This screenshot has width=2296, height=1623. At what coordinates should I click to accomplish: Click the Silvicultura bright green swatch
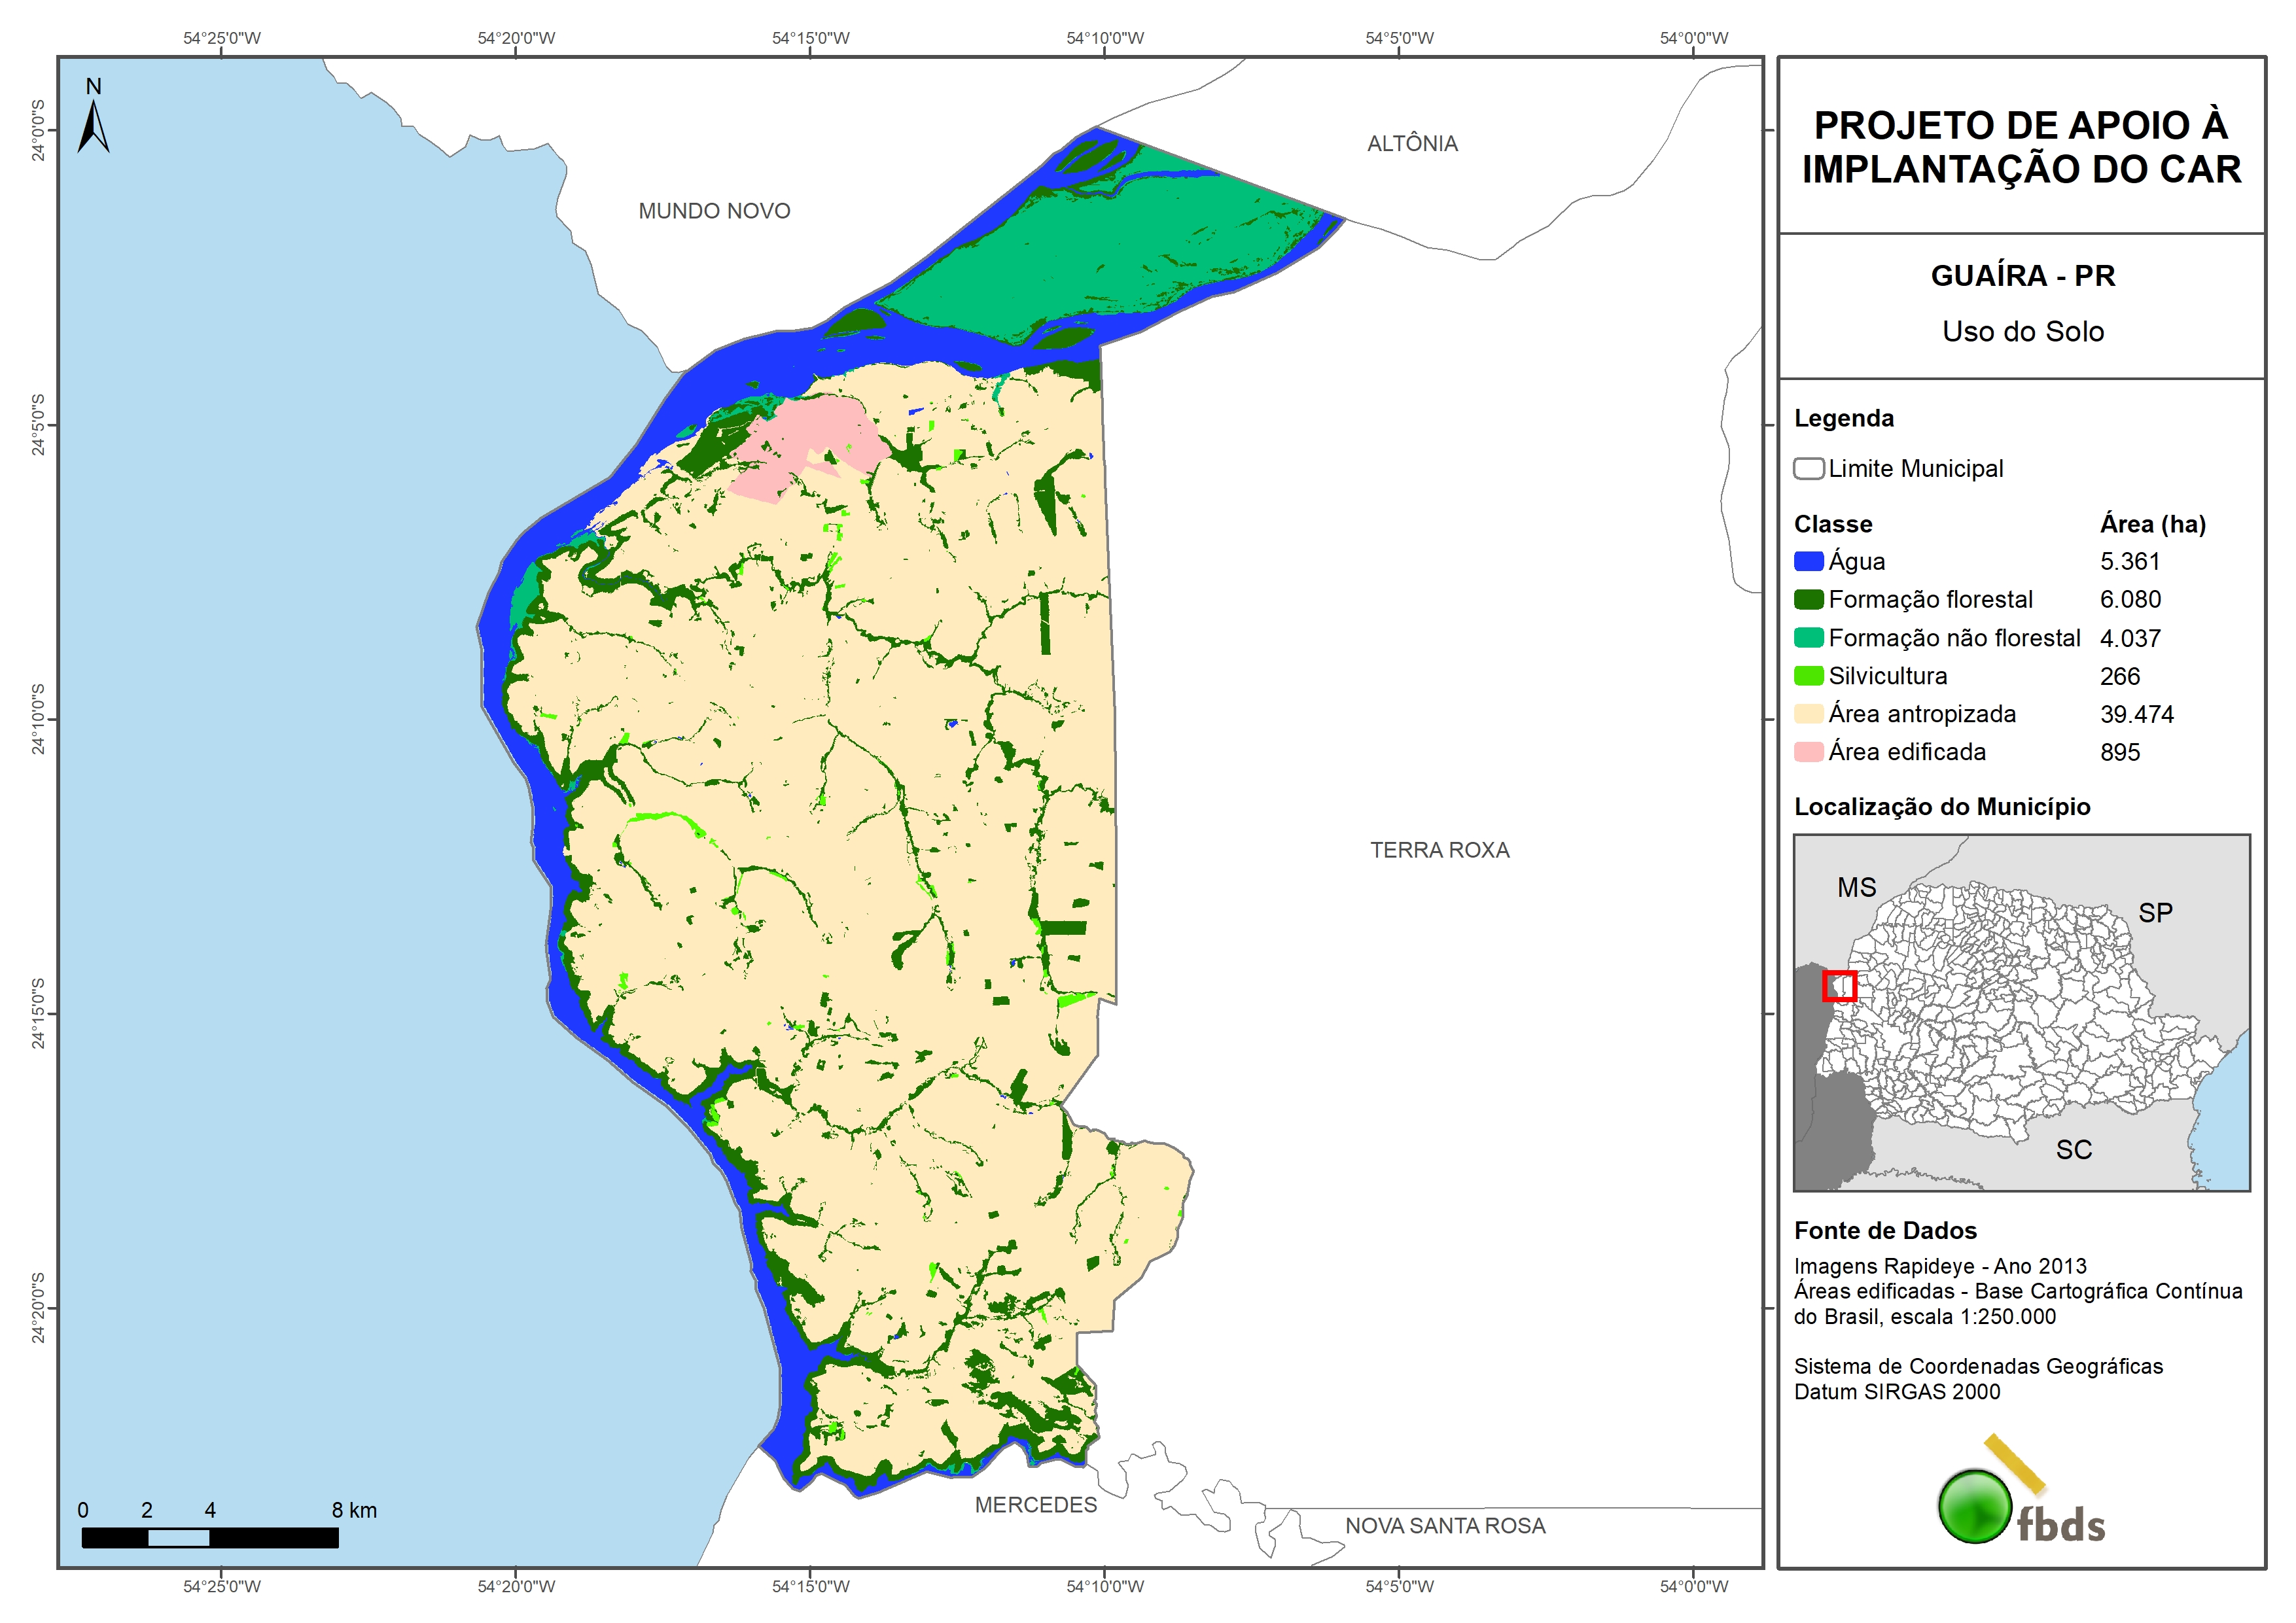(1808, 676)
